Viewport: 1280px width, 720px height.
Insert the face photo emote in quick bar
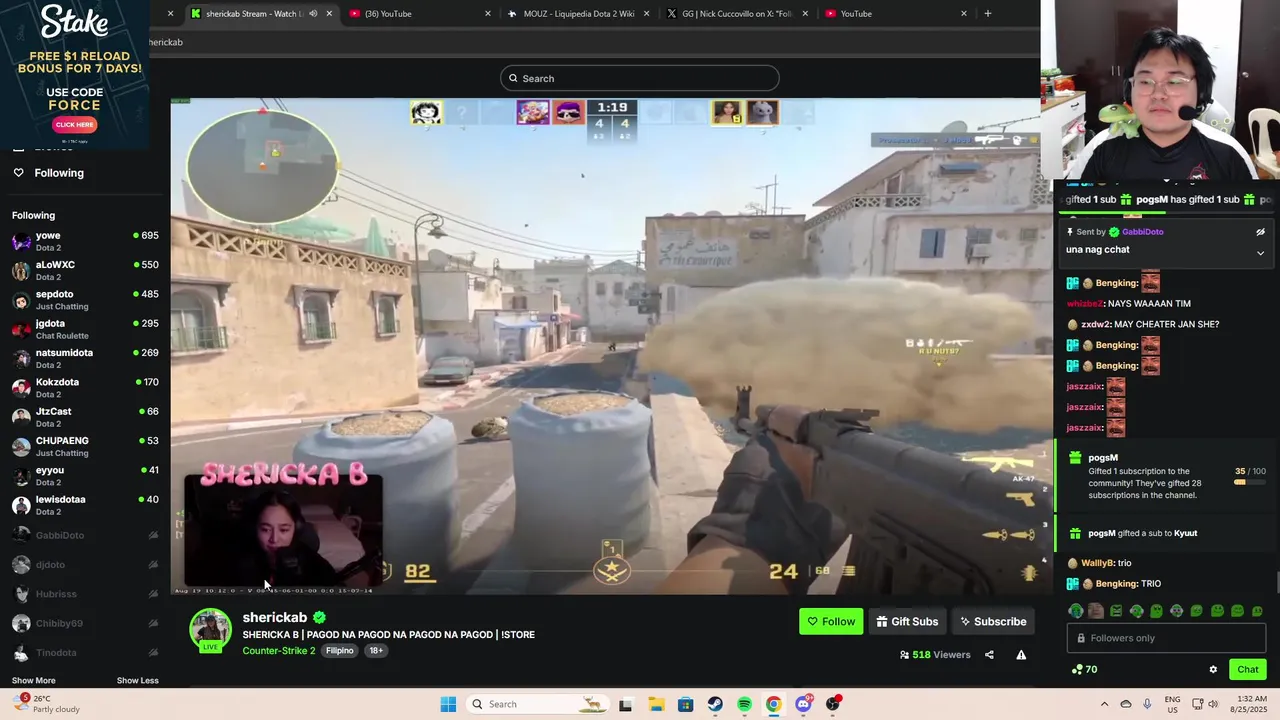click(1096, 611)
